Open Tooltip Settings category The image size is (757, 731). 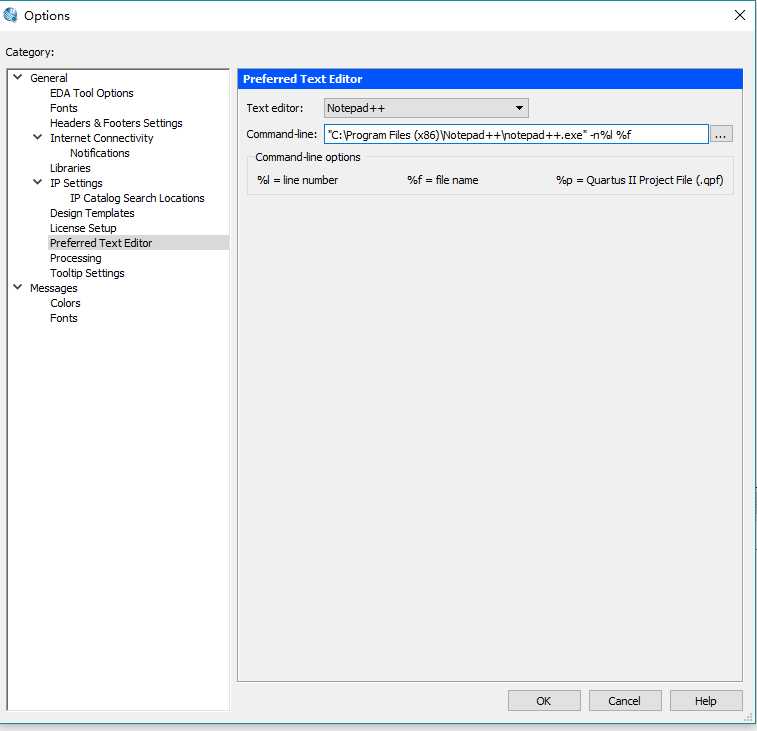click(87, 273)
